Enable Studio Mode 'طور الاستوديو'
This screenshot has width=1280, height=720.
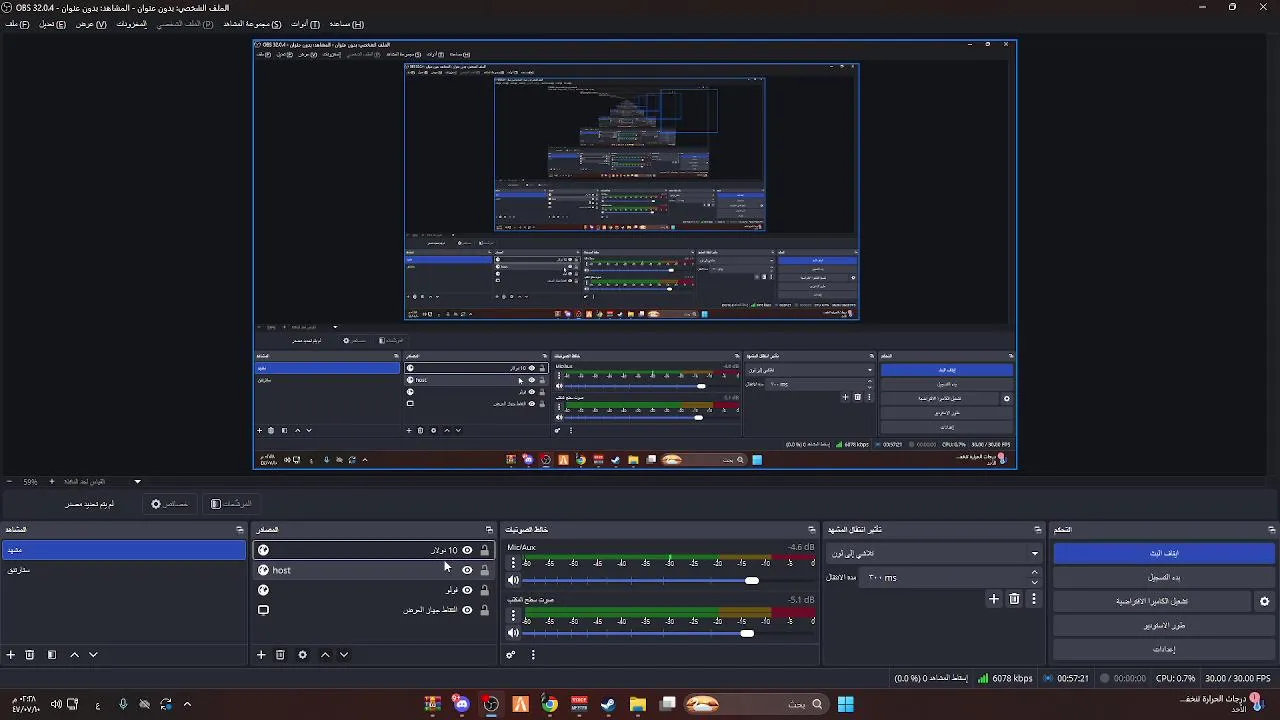[x=1164, y=625]
